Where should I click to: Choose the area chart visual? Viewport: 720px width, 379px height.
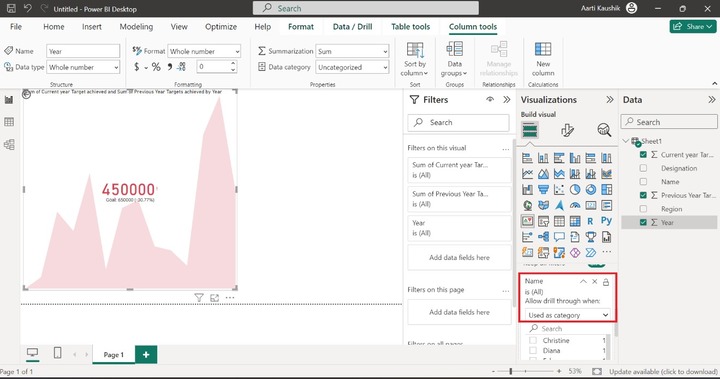(x=543, y=174)
